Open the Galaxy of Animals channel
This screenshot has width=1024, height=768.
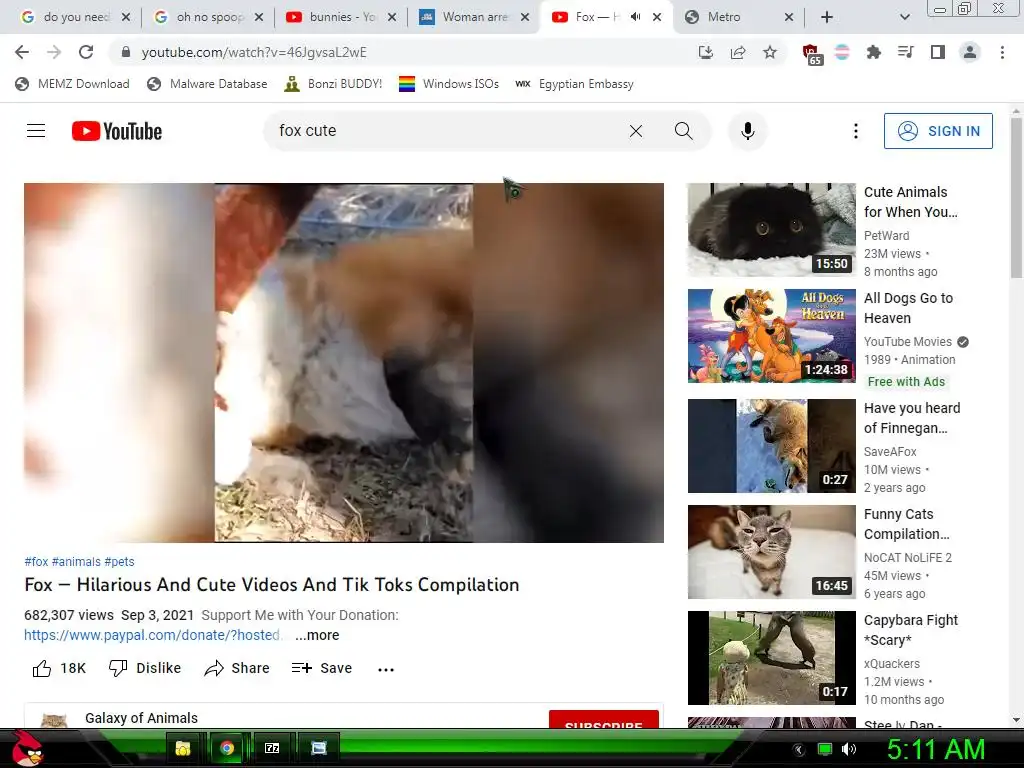click(x=141, y=718)
